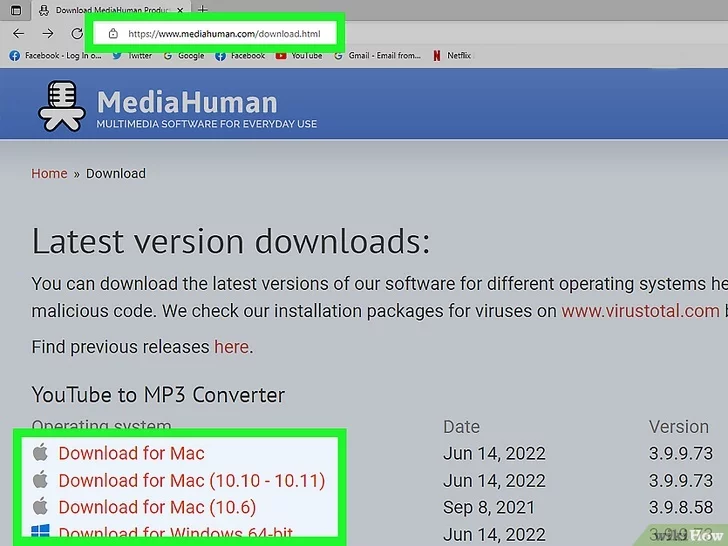Click MULTIMEDIA SOFTWARE FOR EVERYDAY USE tagline
728x546 pixels.
[x=207, y=124]
